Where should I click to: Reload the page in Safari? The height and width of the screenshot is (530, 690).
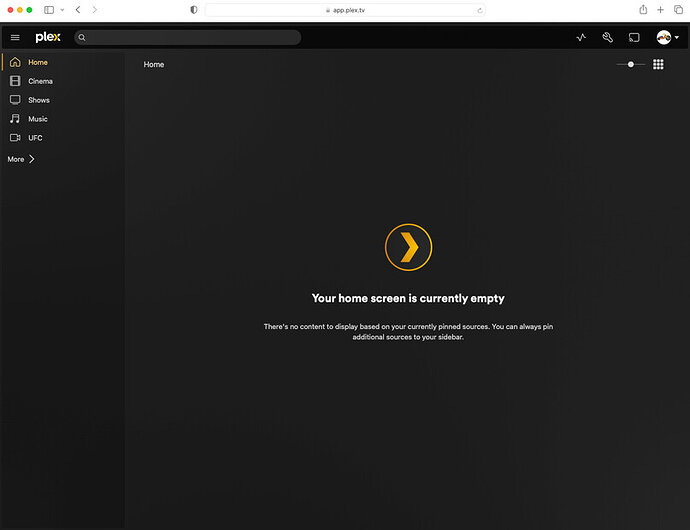coord(480,10)
